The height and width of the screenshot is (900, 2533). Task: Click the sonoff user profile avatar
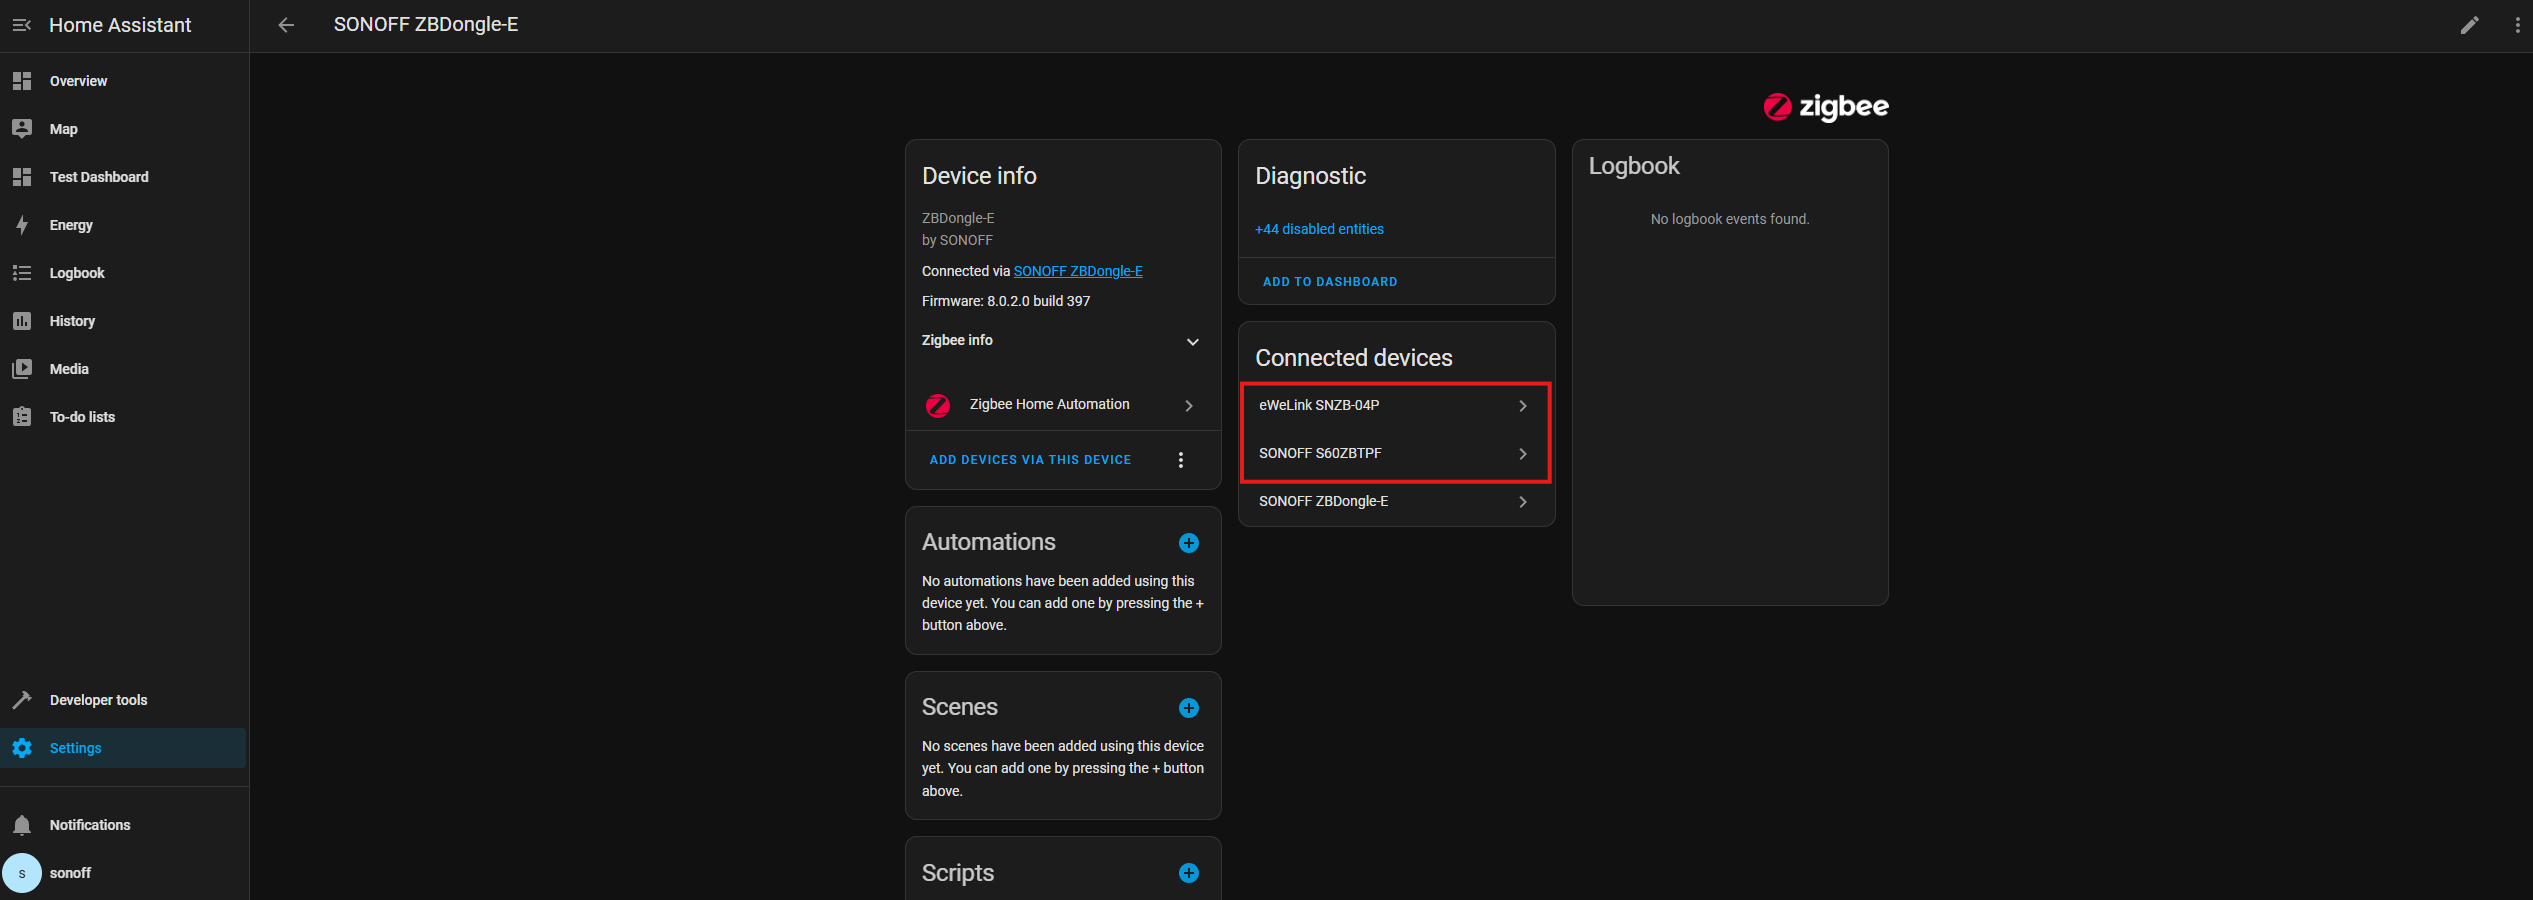click(22, 872)
